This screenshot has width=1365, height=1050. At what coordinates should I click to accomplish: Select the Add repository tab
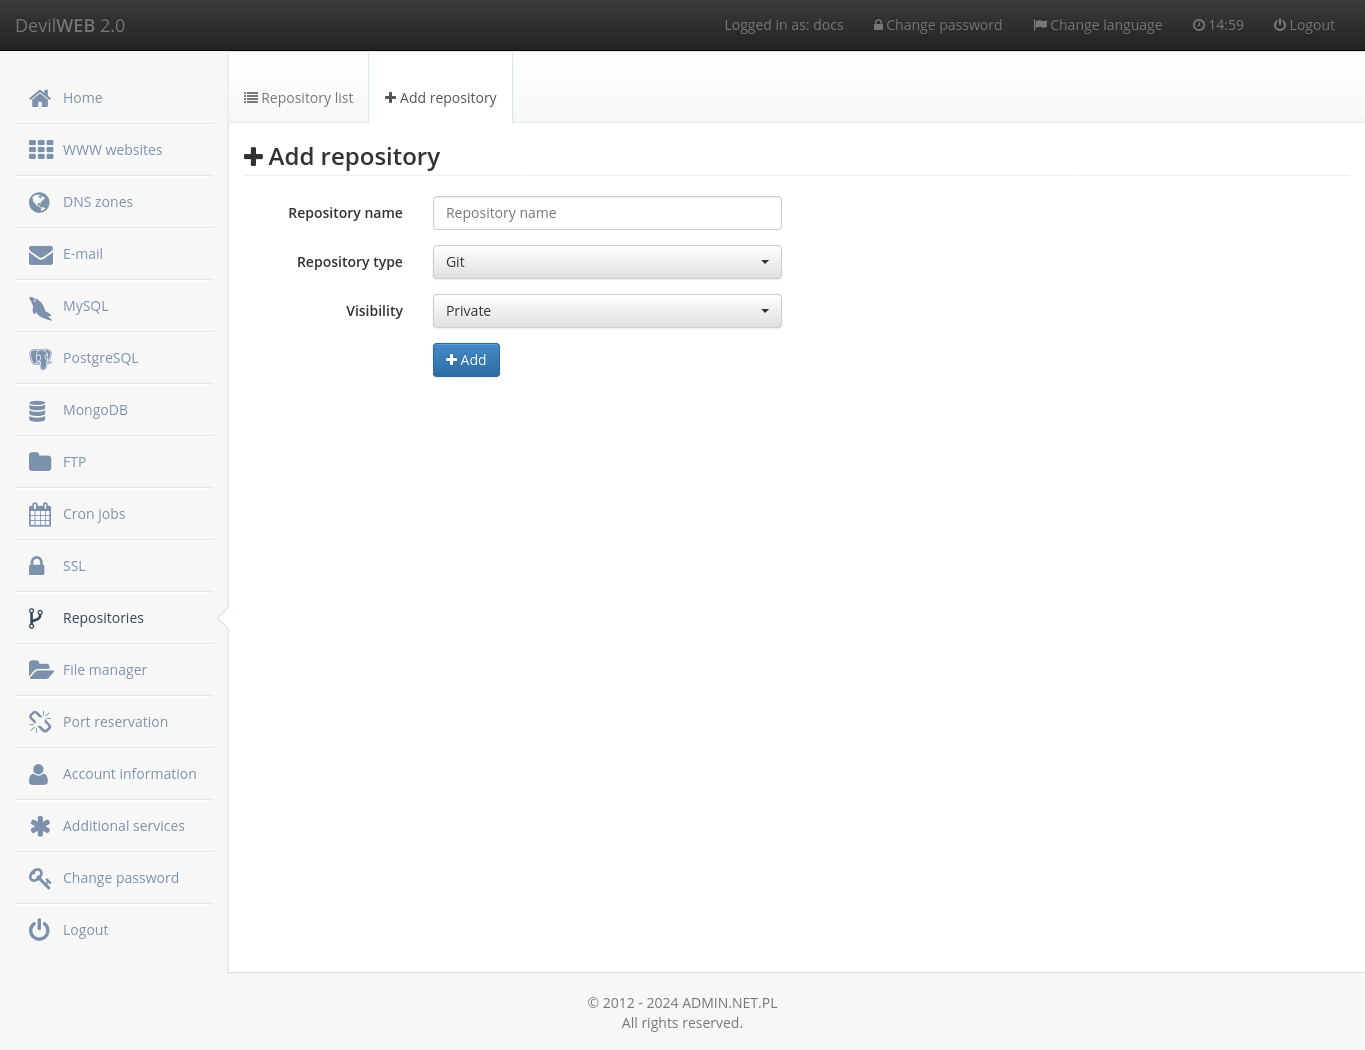point(440,97)
